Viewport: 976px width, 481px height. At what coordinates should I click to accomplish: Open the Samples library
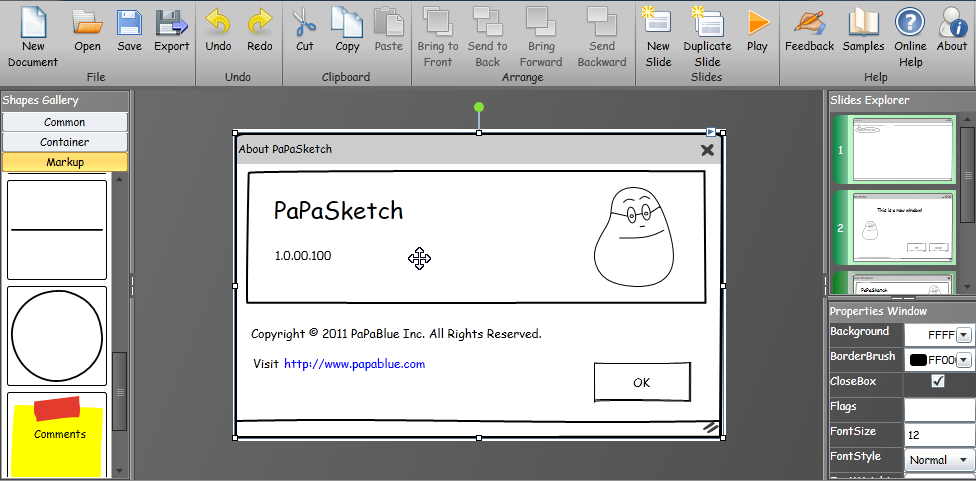pyautogui.click(x=863, y=24)
